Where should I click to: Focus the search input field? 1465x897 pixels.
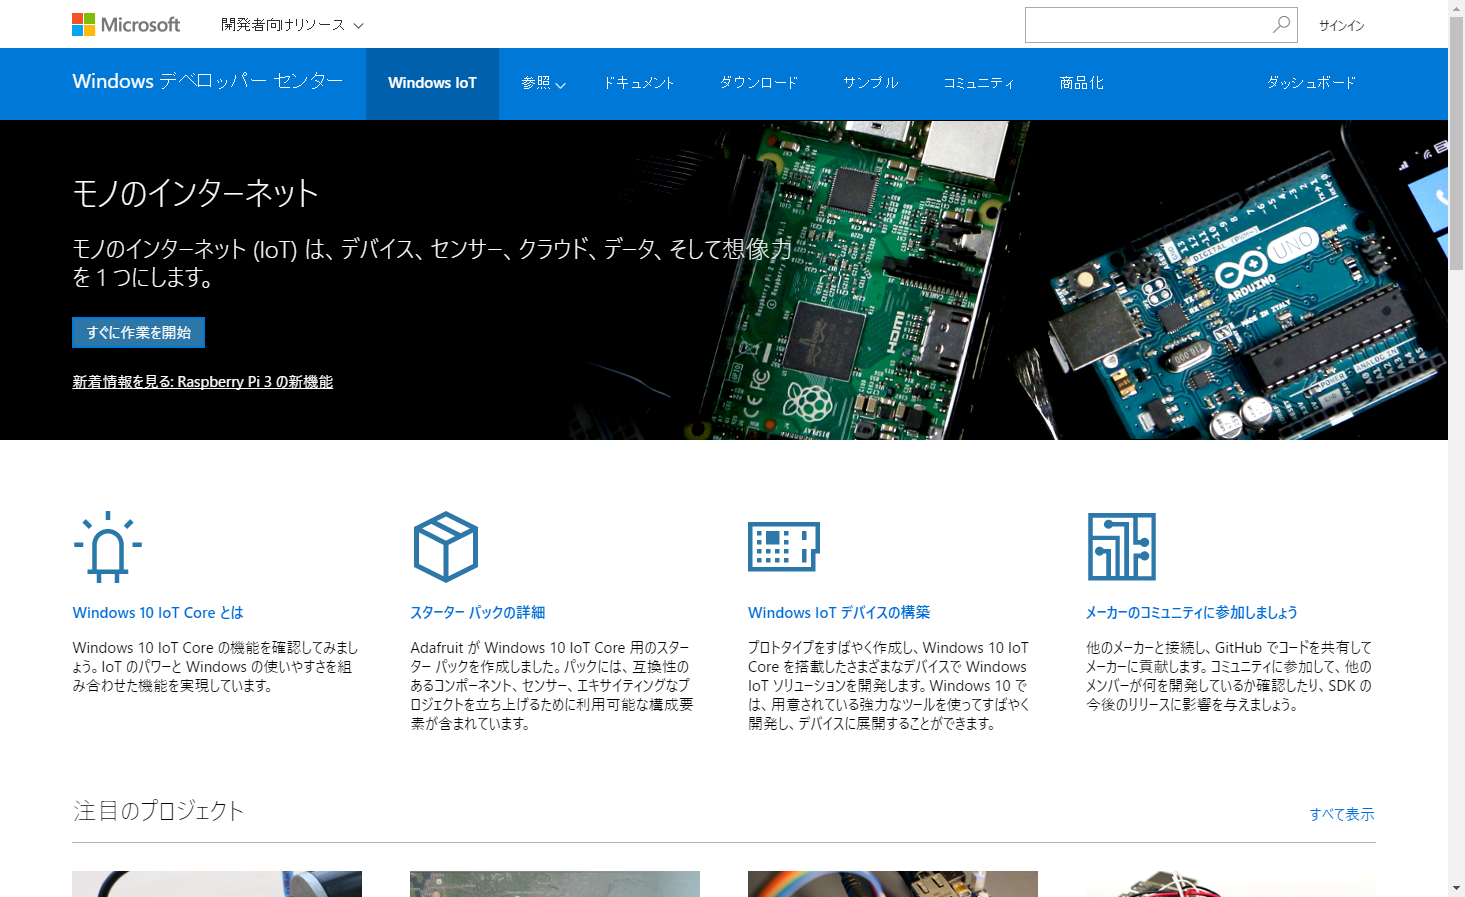click(x=1146, y=25)
